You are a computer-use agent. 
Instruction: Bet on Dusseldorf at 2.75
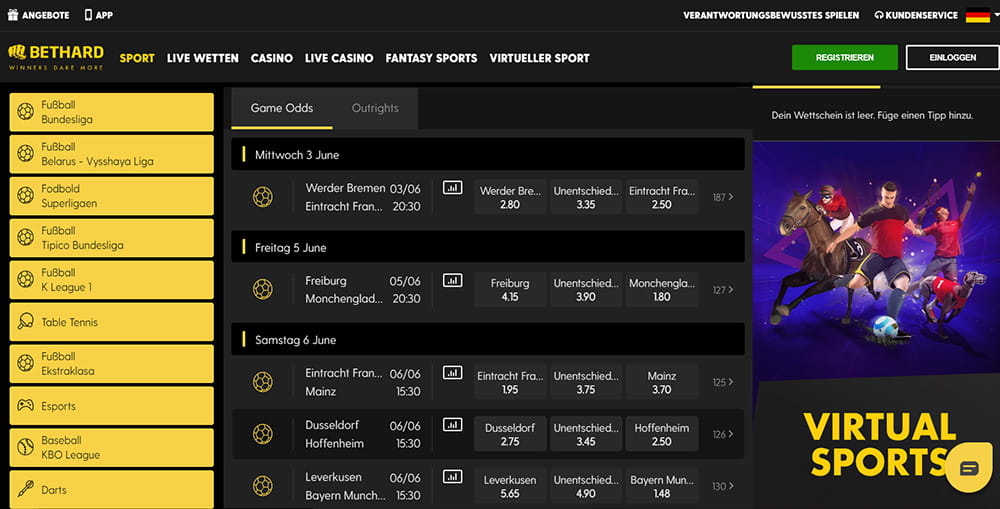[510, 434]
